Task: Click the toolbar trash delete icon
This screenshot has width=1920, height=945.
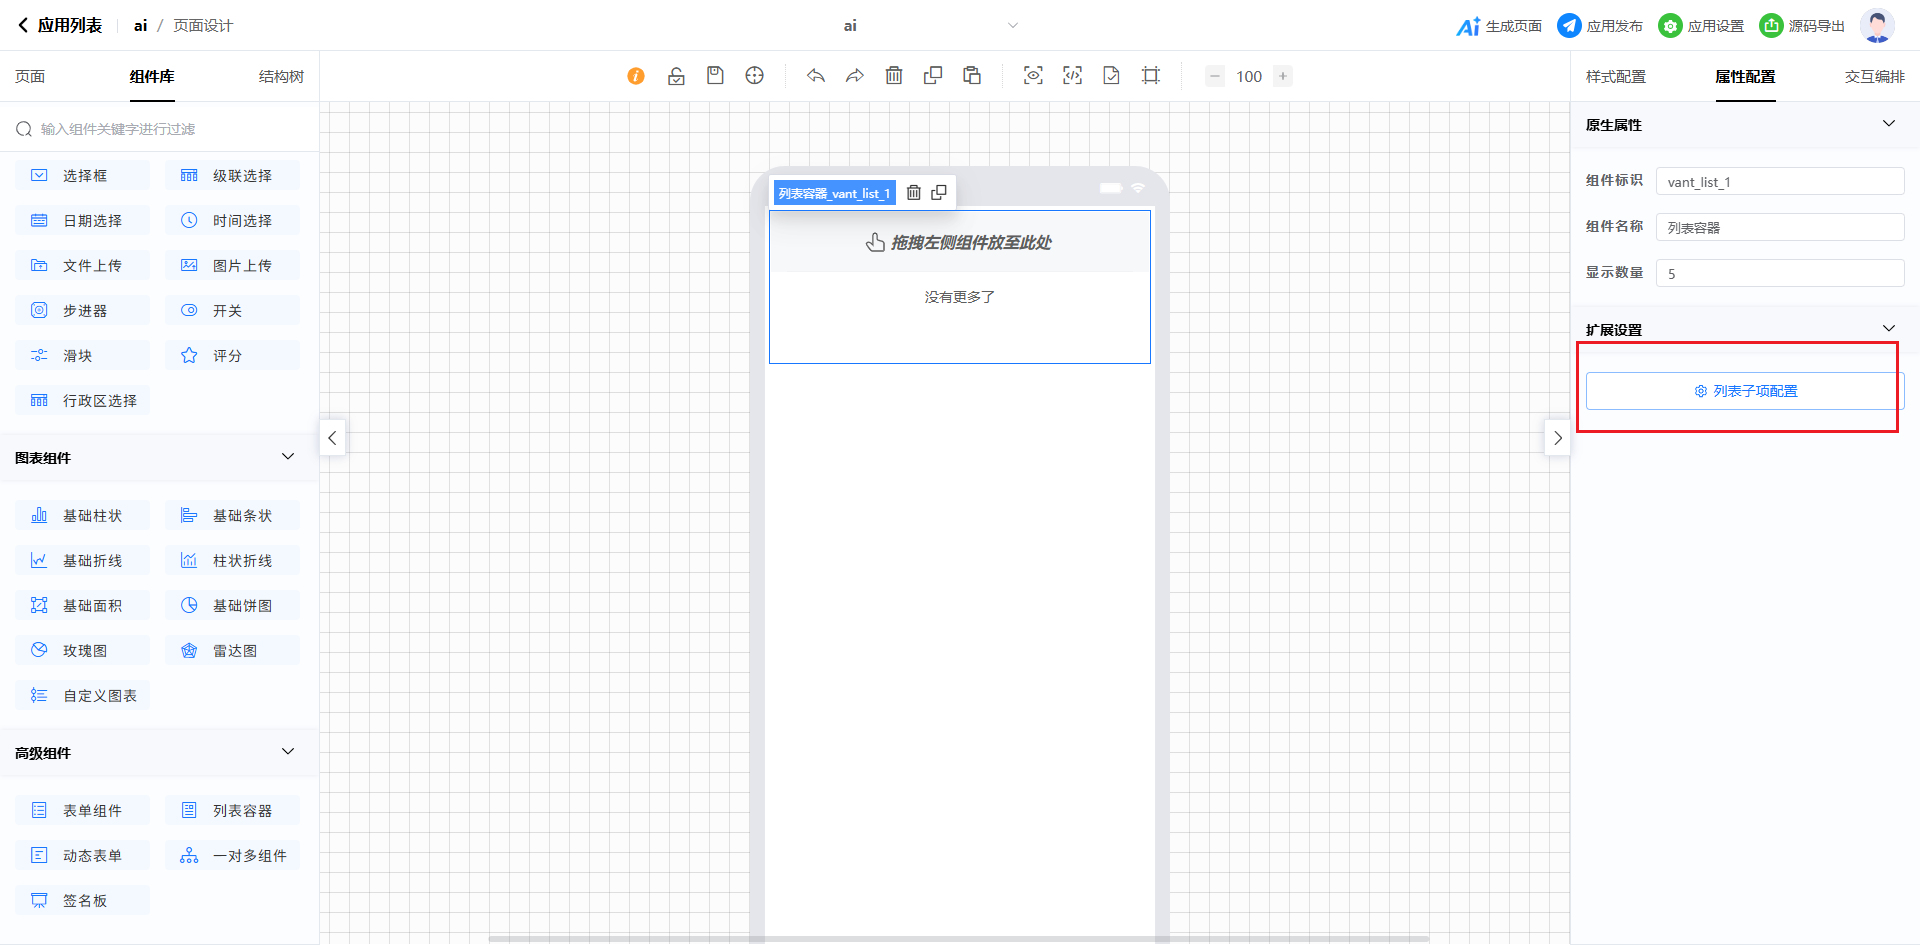Action: (x=894, y=76)
